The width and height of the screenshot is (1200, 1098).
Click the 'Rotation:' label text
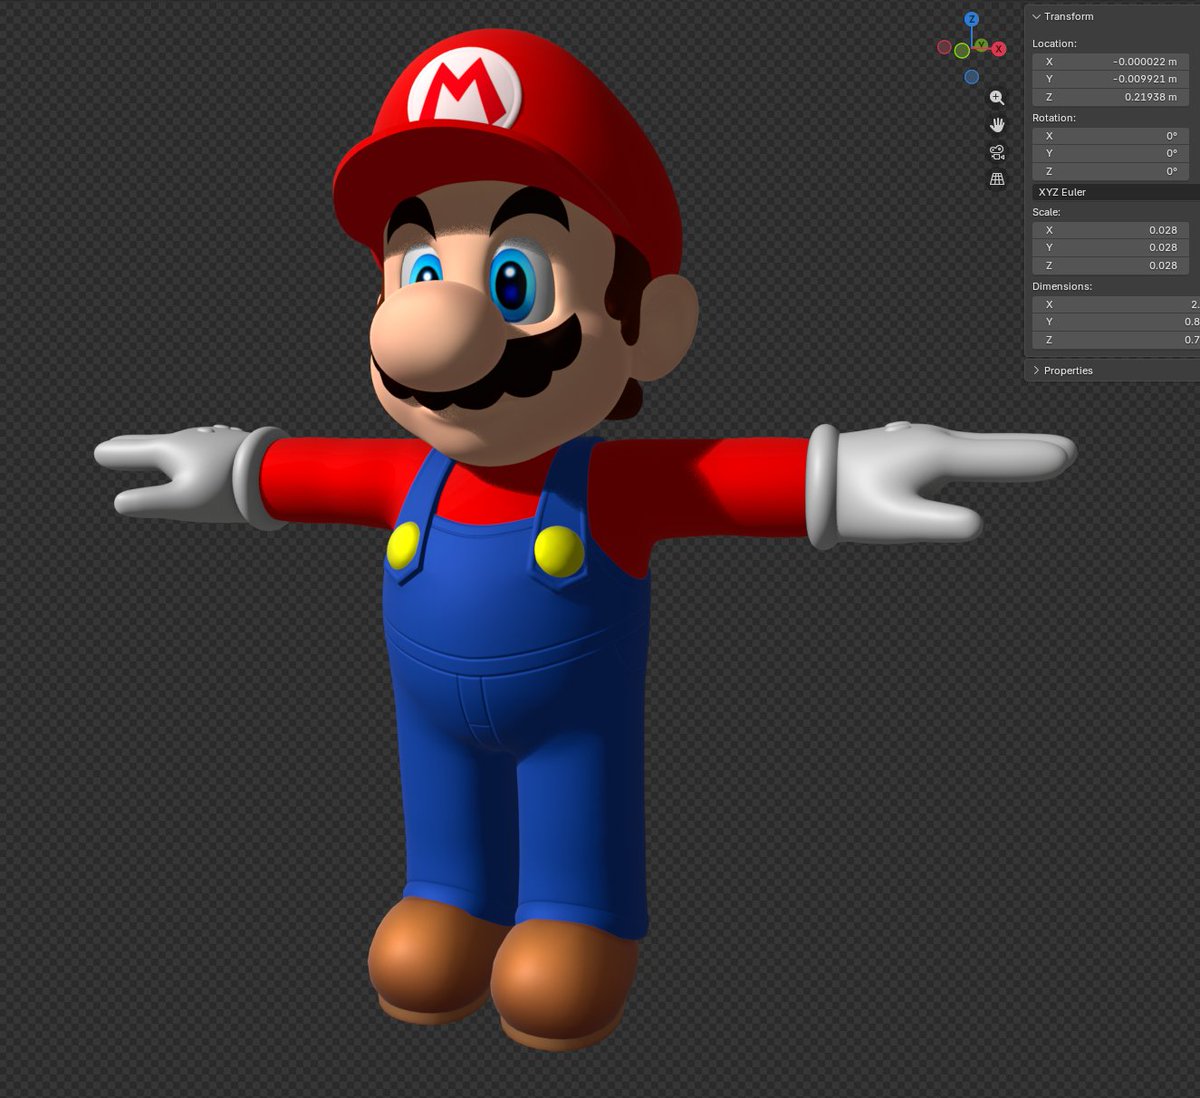point(1054,118)
